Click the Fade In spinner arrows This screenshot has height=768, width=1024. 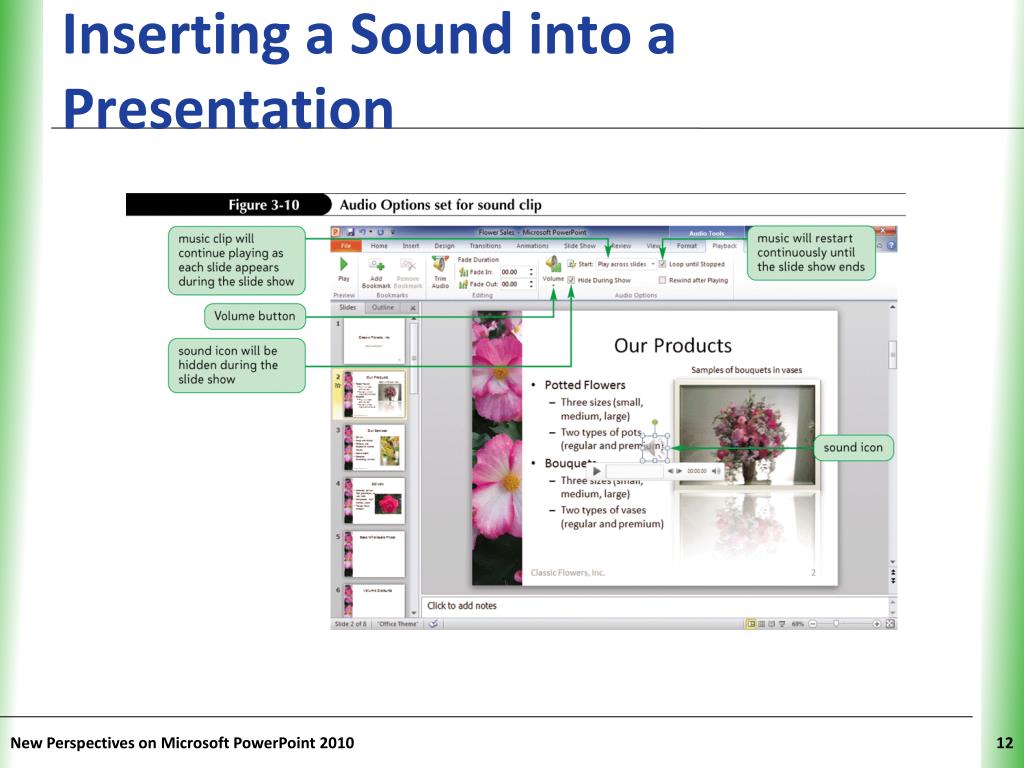pos(531,272)
